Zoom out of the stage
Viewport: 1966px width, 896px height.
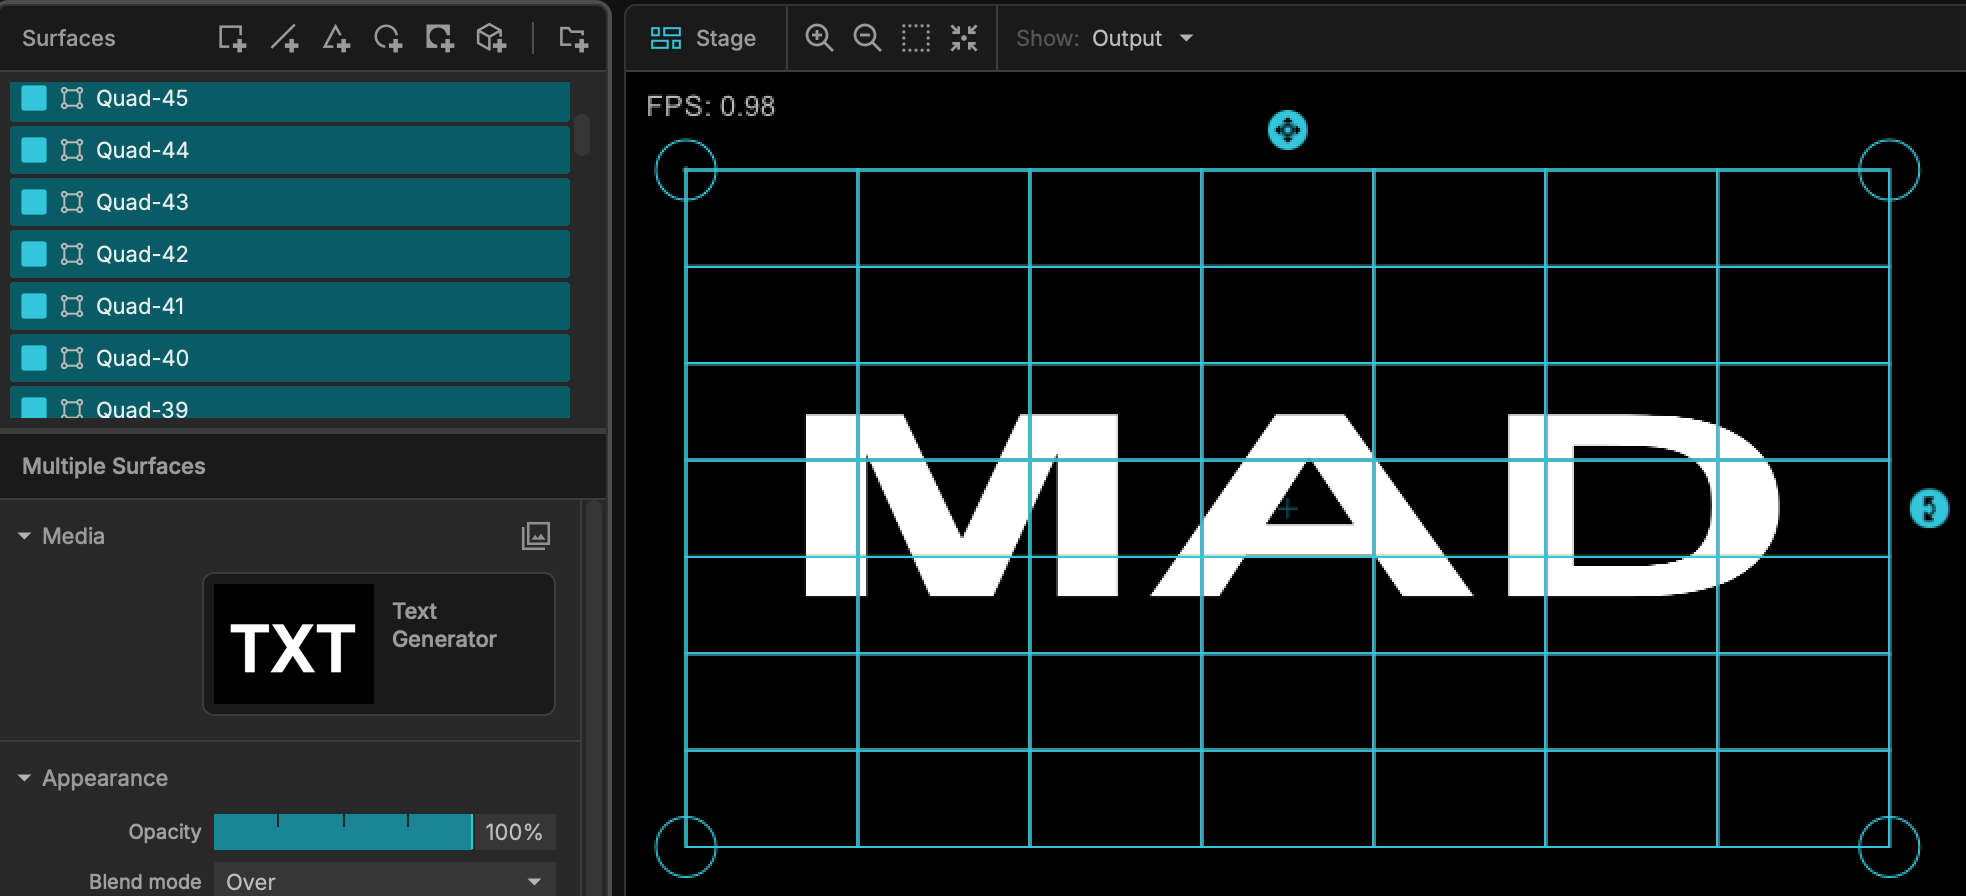click(867, 38)
